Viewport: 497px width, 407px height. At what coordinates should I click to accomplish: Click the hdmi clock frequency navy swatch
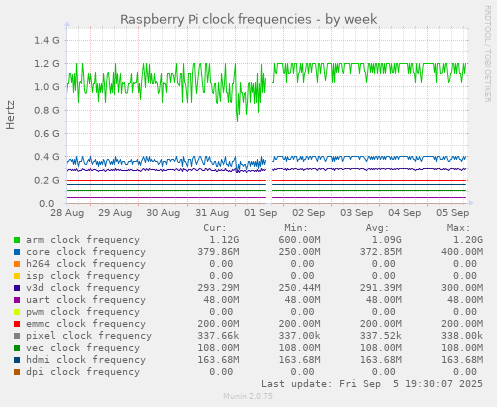click(17, 360)
